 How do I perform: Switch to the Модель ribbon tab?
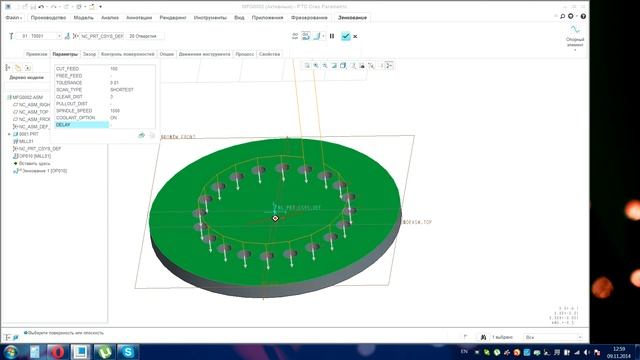(x=83, y=18)
